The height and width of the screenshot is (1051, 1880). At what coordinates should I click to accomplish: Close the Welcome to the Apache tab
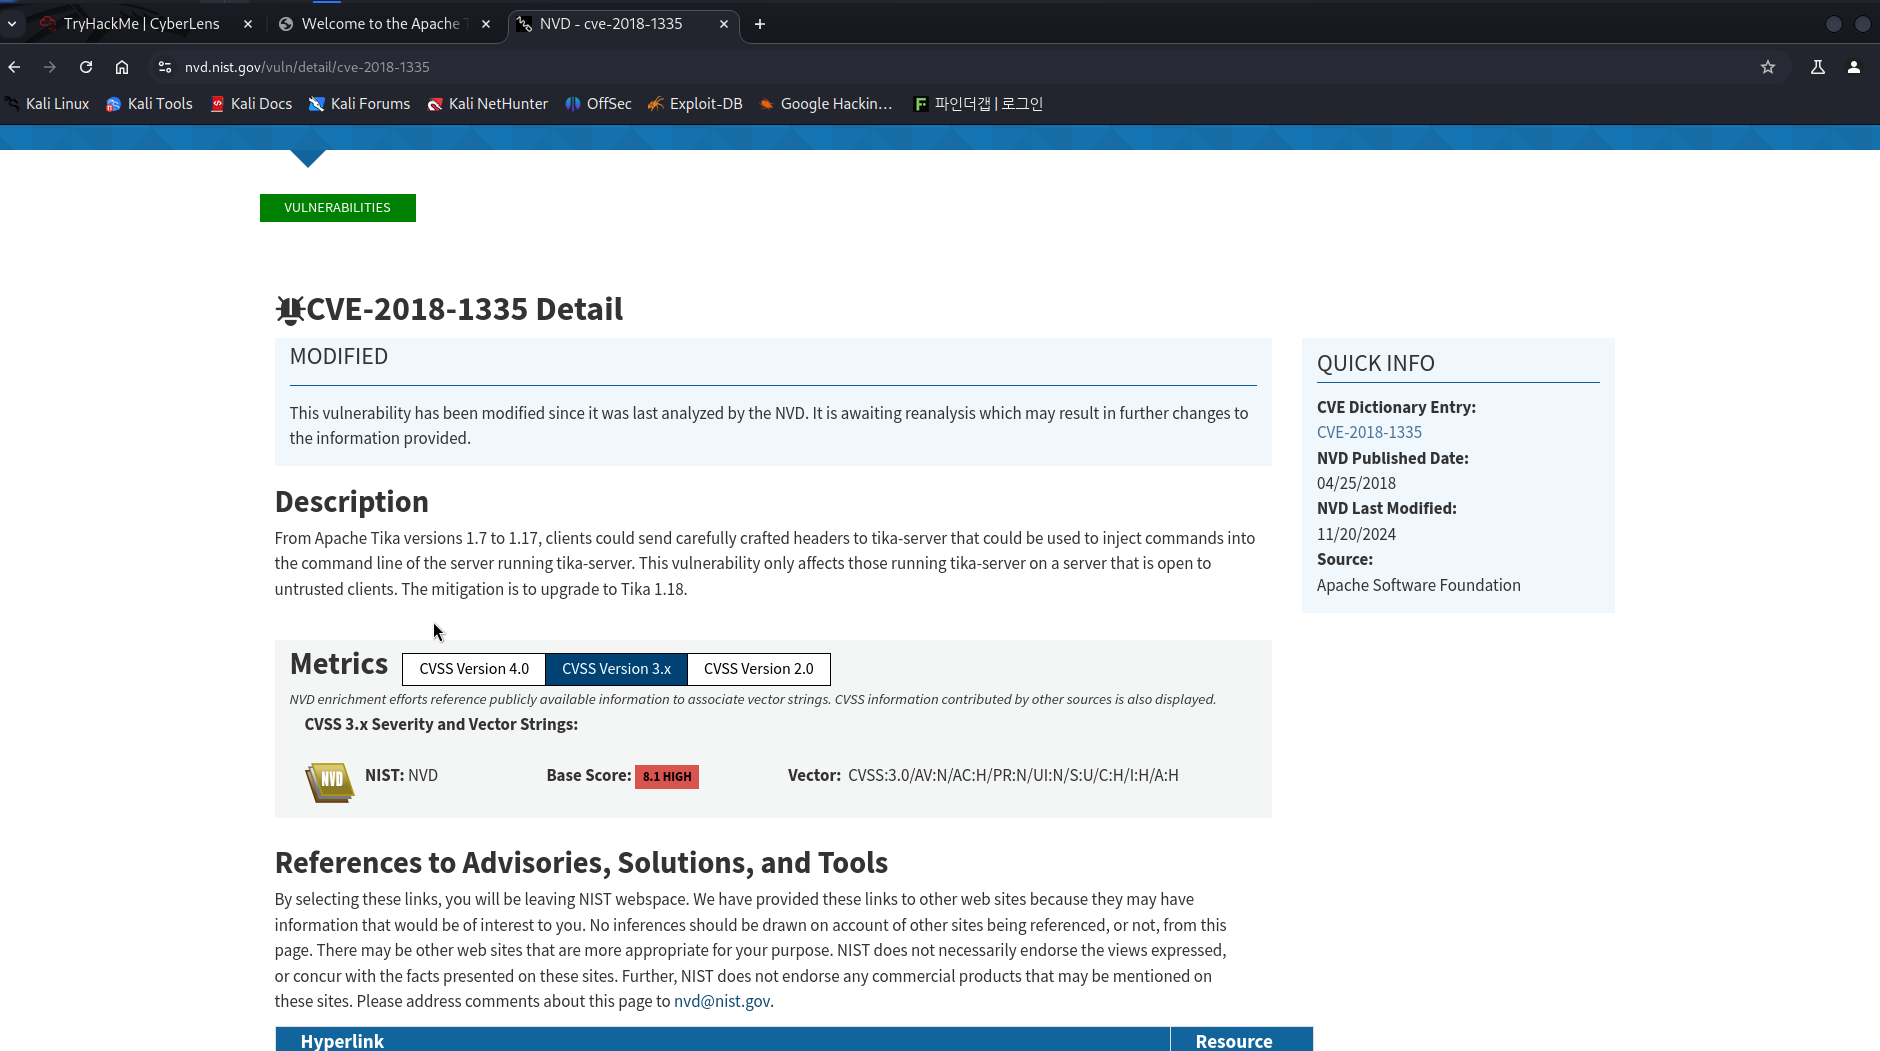point(486,24)
